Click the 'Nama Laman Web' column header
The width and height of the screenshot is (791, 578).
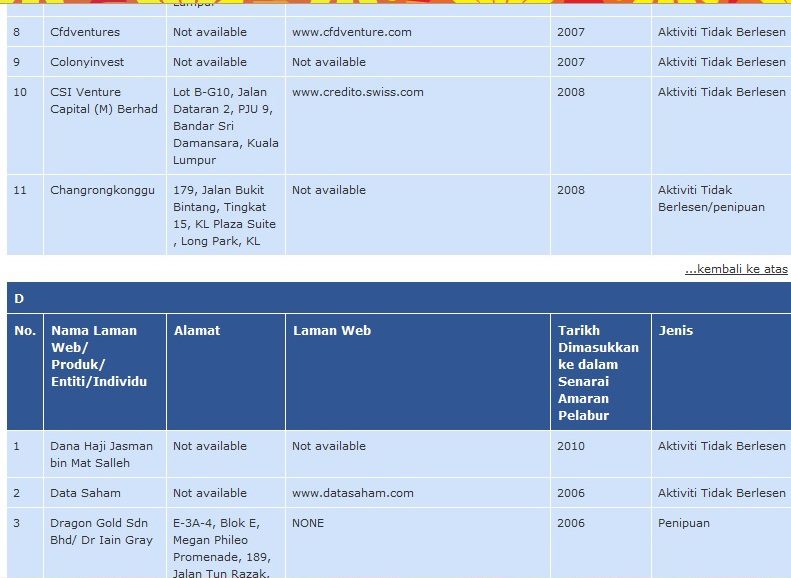99,356
